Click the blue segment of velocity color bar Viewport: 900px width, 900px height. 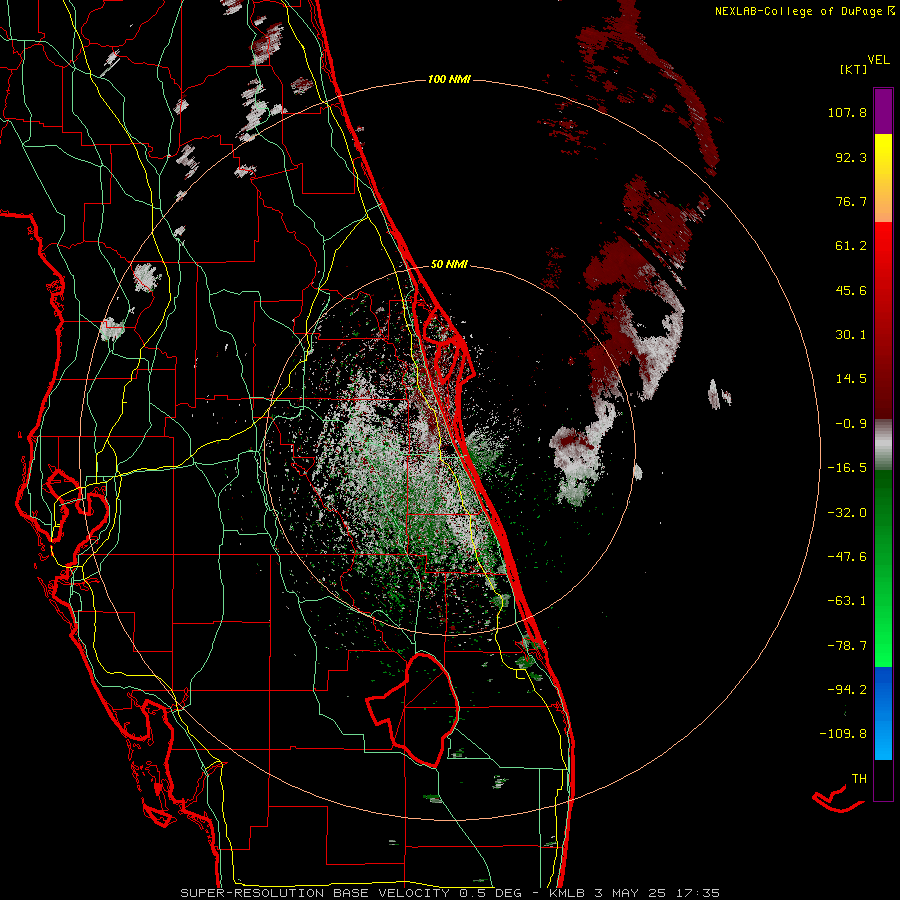coord(883,713)
